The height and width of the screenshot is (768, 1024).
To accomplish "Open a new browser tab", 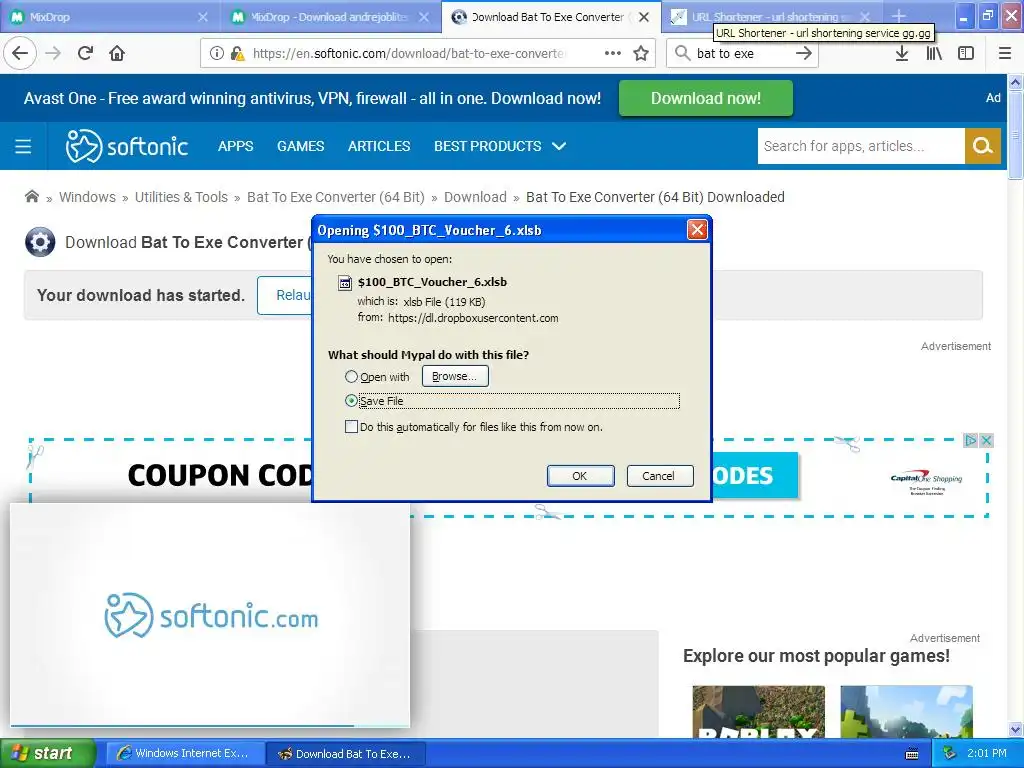I will coord(899,16).
